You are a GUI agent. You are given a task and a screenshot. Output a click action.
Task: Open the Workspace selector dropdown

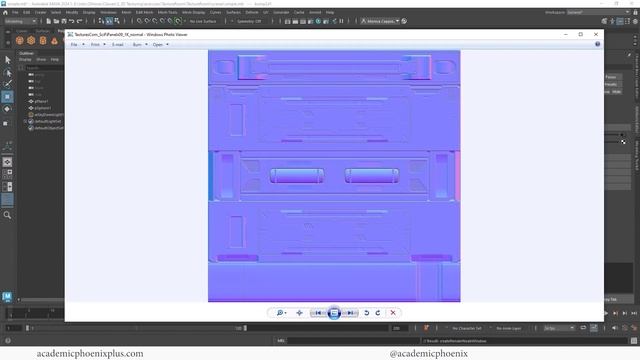(598, 12)
